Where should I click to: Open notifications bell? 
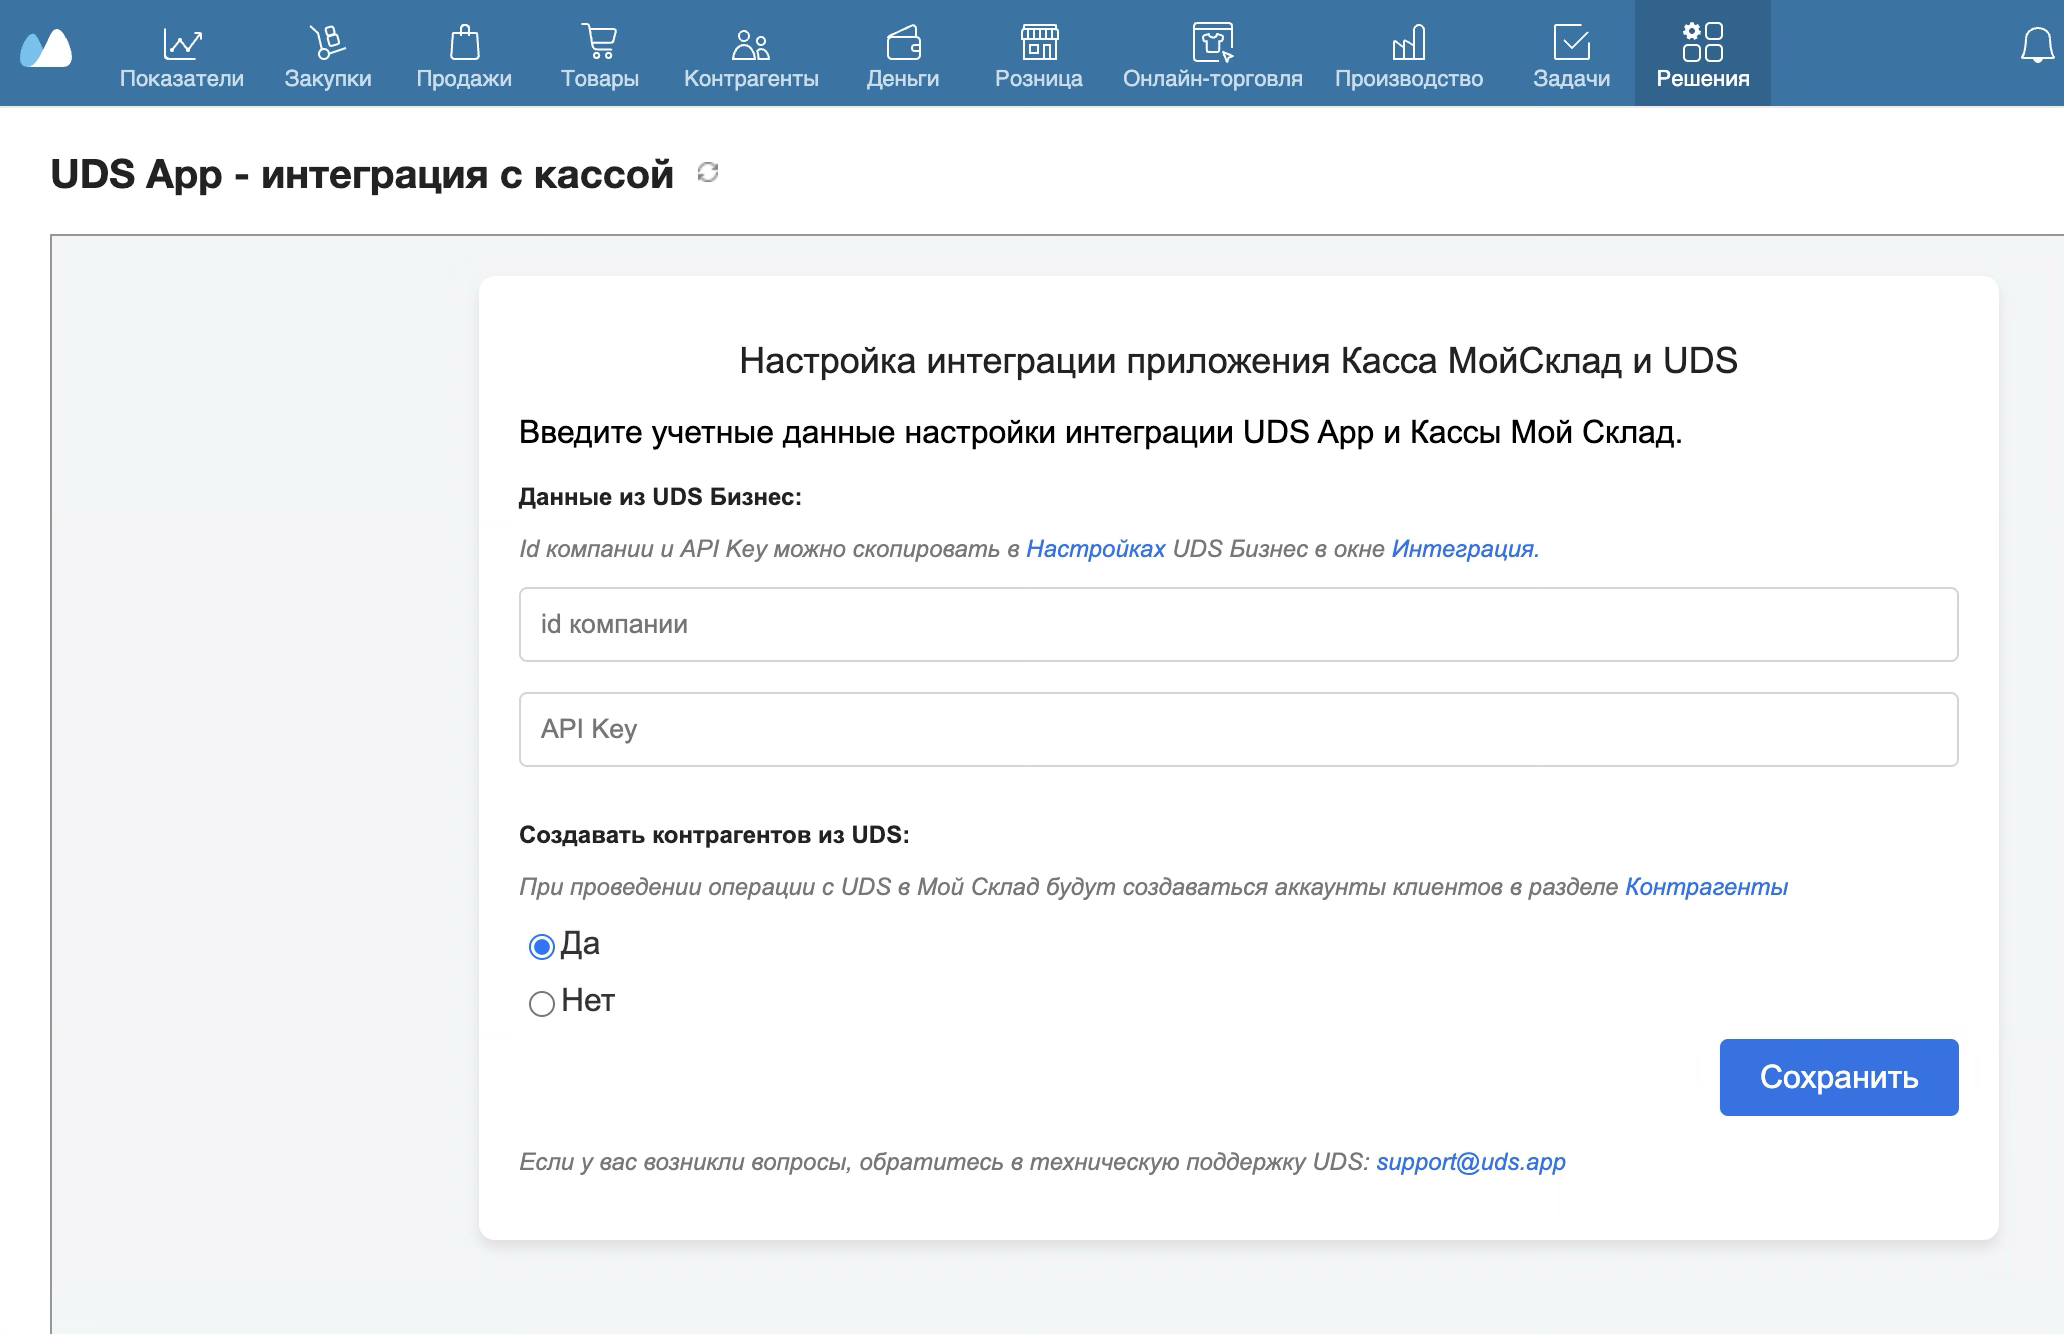click(2037, 46)
